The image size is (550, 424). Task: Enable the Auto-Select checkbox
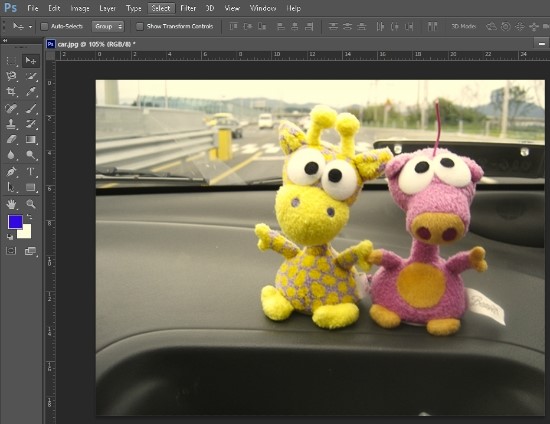[x=44, y=26]
